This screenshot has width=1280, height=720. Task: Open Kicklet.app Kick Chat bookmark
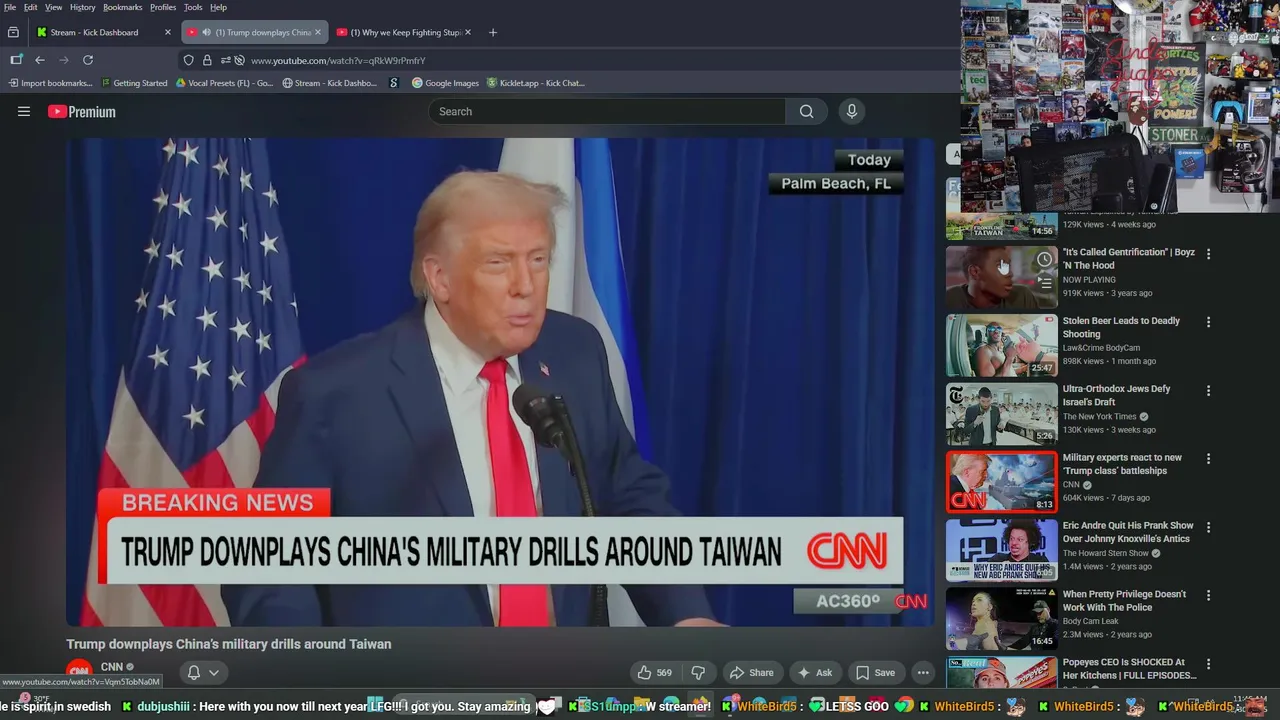[x=535, y=83]
